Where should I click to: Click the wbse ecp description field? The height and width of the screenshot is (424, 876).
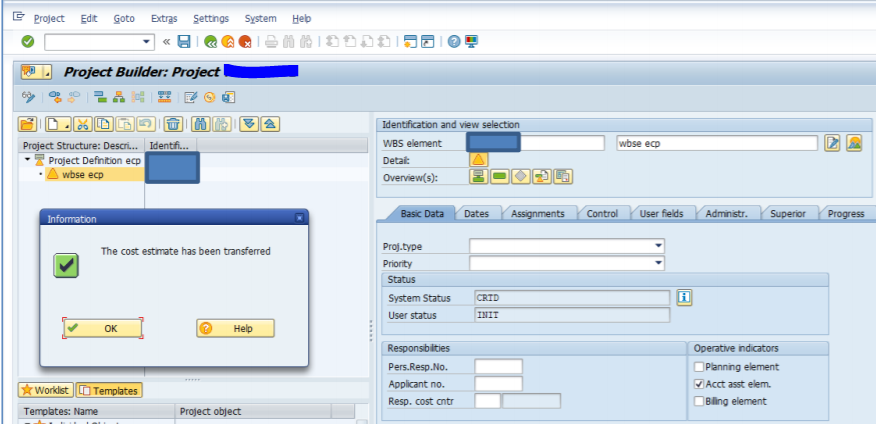click(717, 143)
